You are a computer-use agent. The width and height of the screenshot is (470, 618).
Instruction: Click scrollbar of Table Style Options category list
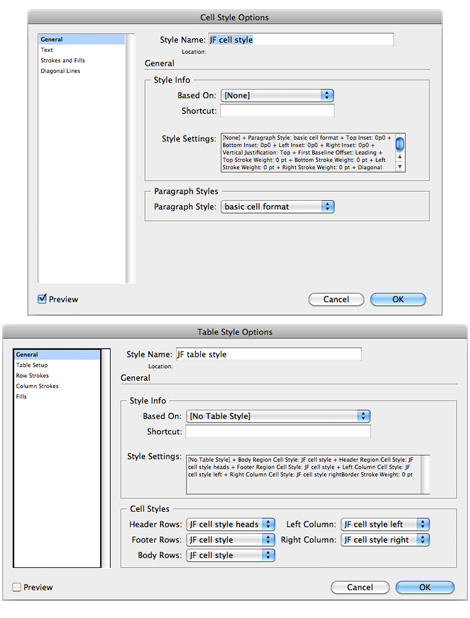tap(106, 458)
